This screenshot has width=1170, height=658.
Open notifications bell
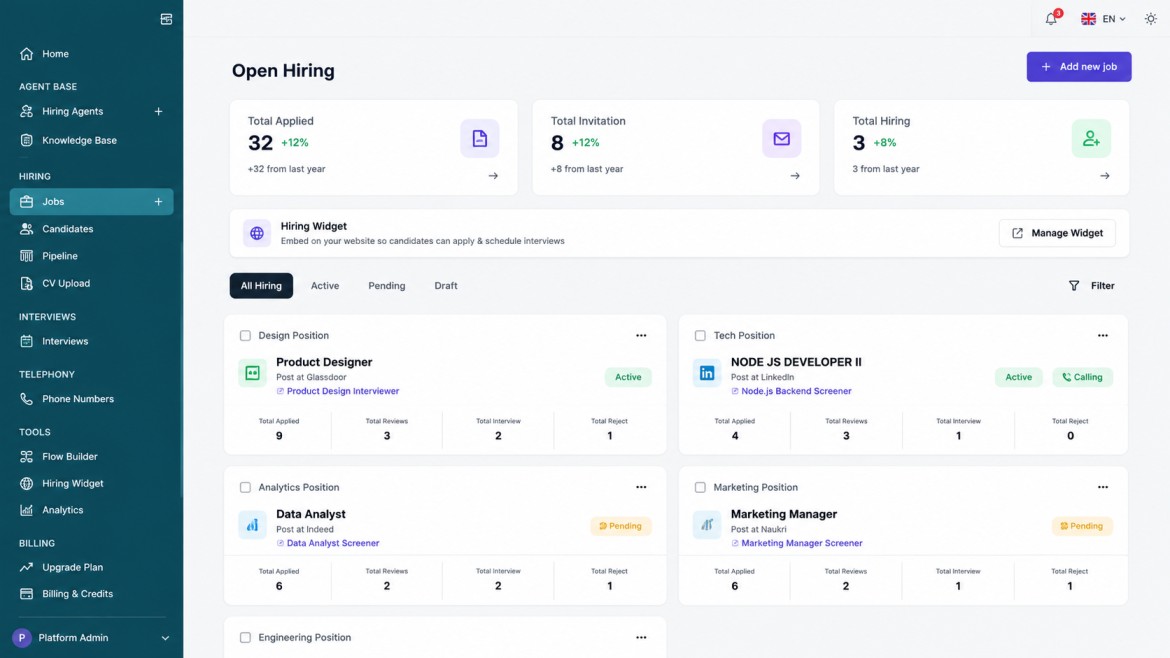pyautogui.click(x=1051, y=19)
